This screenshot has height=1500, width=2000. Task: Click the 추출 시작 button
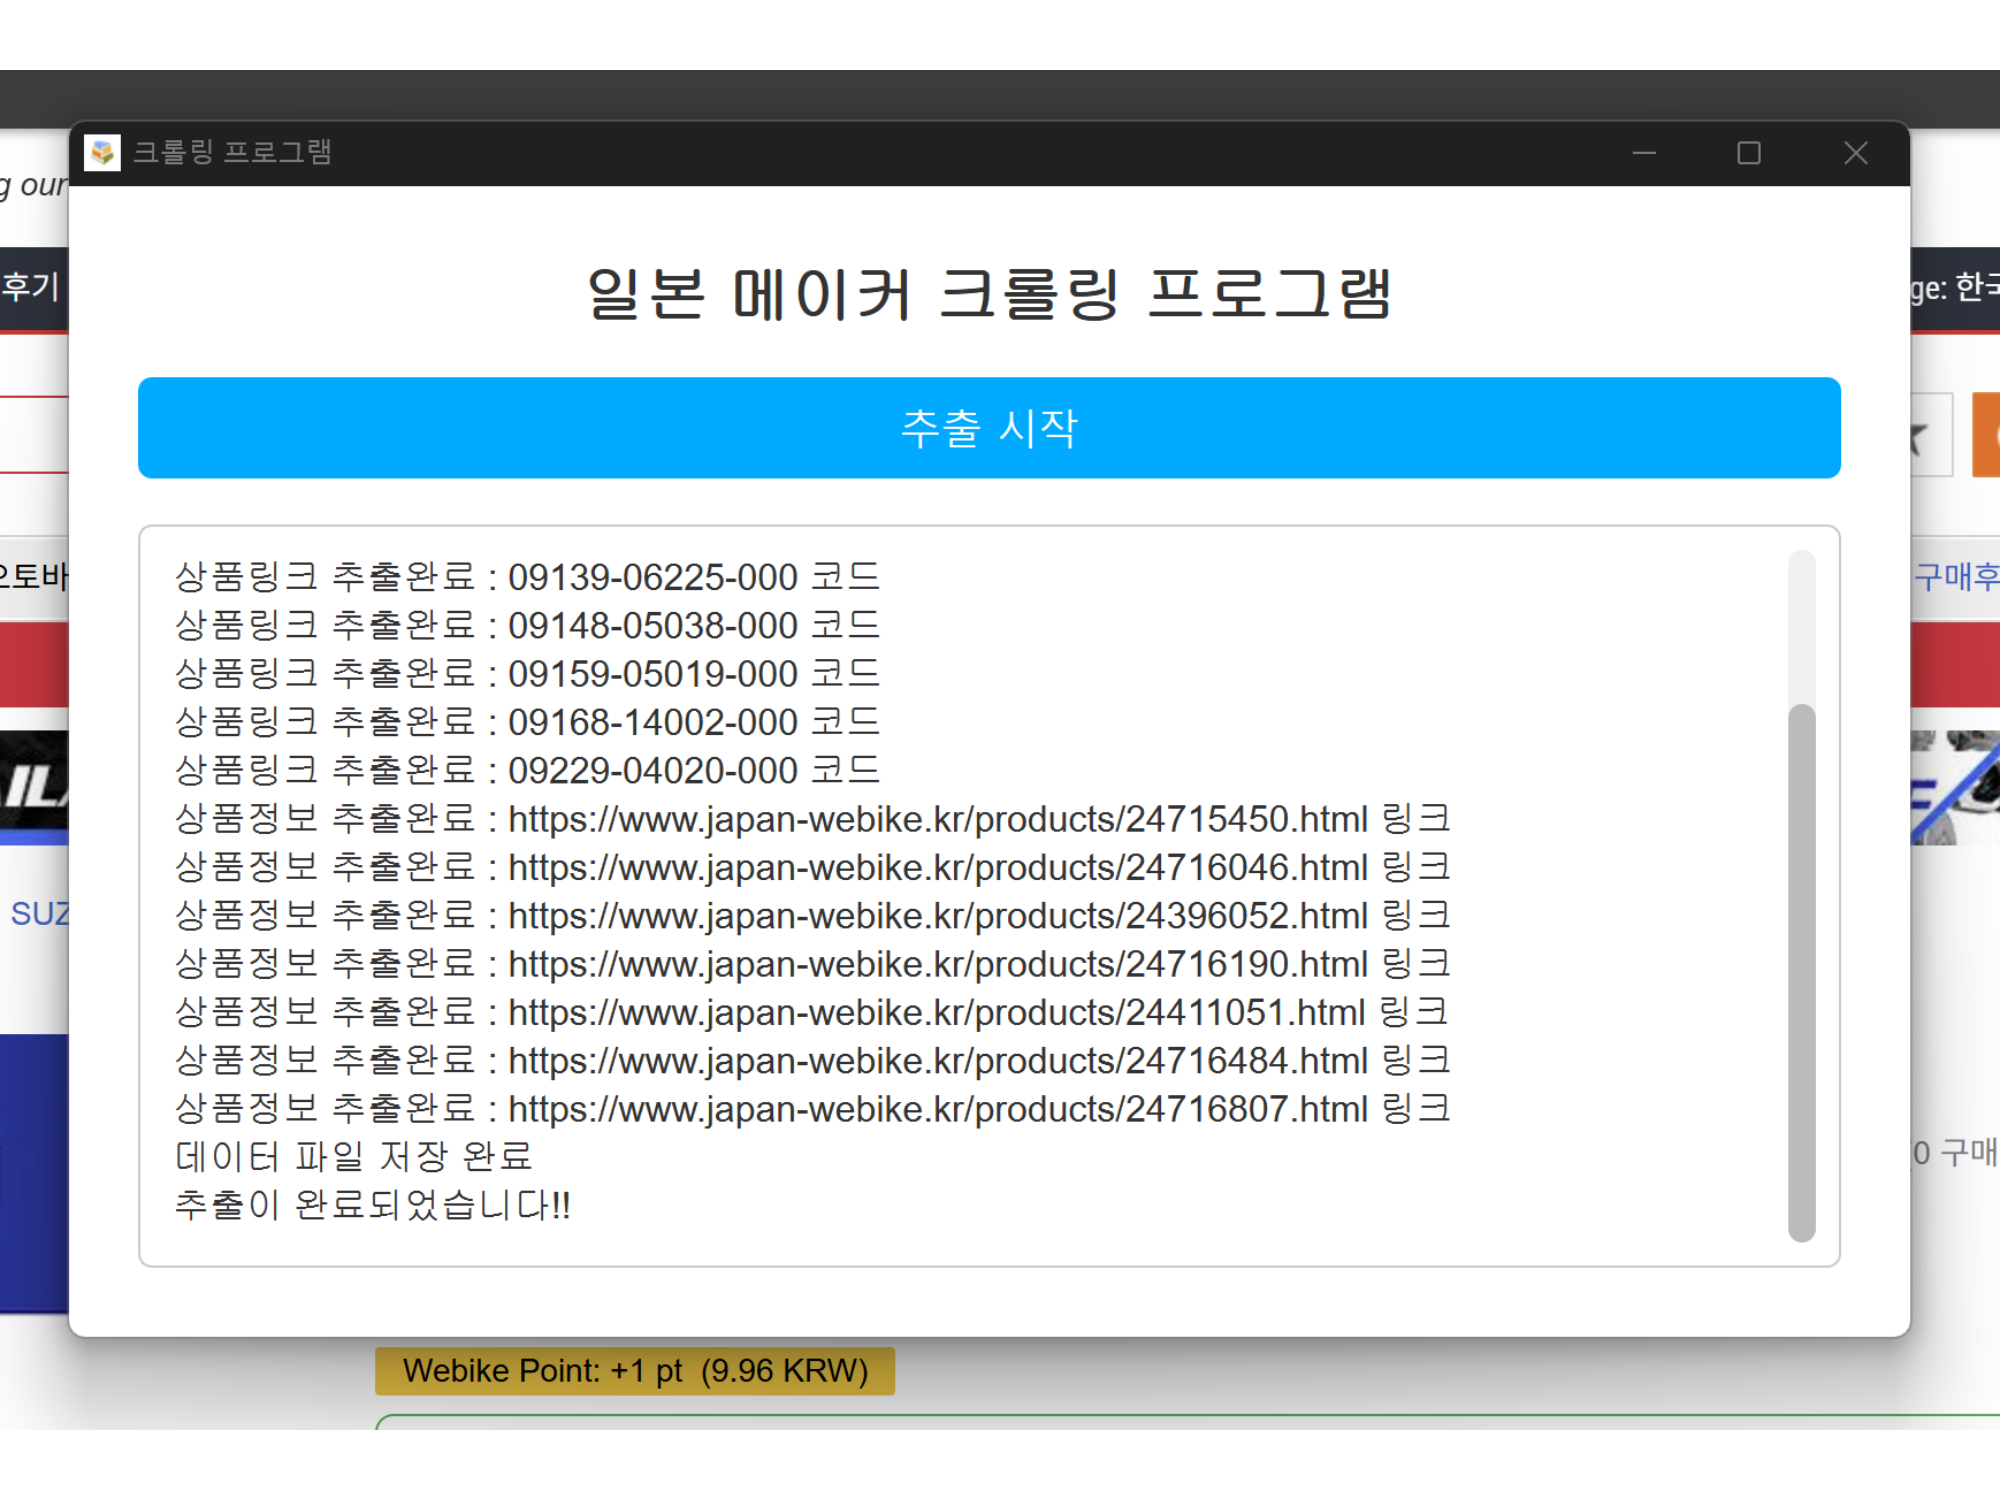[x=989, y=428]
